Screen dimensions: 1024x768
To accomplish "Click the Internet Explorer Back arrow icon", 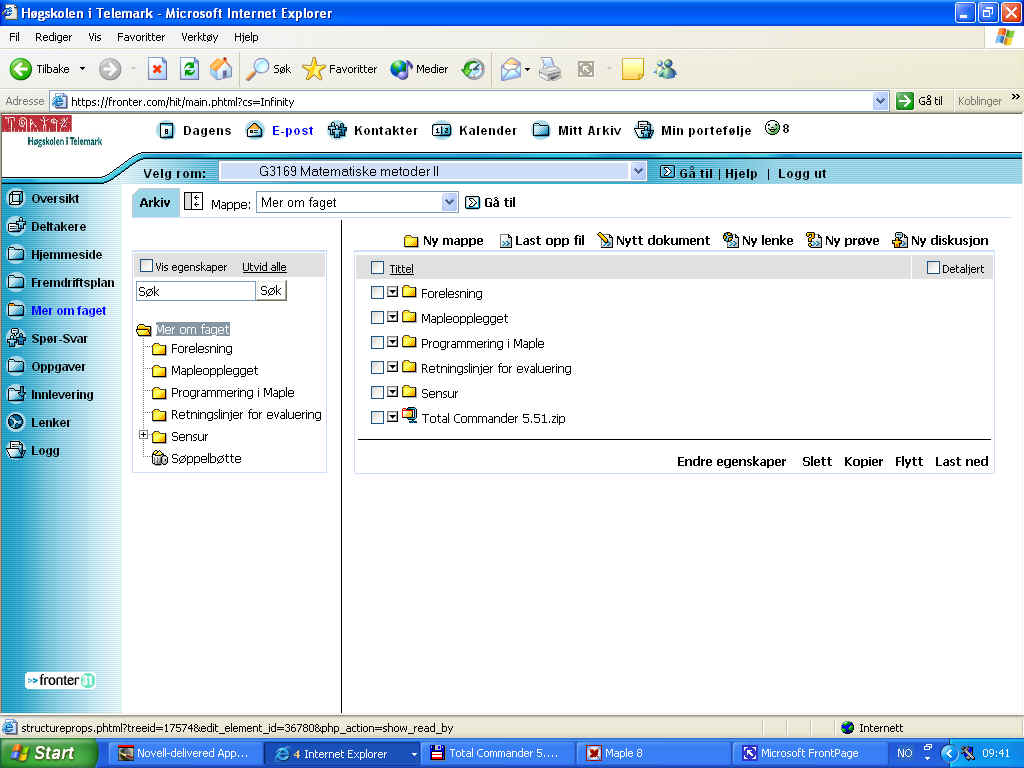I will [20, 69].
